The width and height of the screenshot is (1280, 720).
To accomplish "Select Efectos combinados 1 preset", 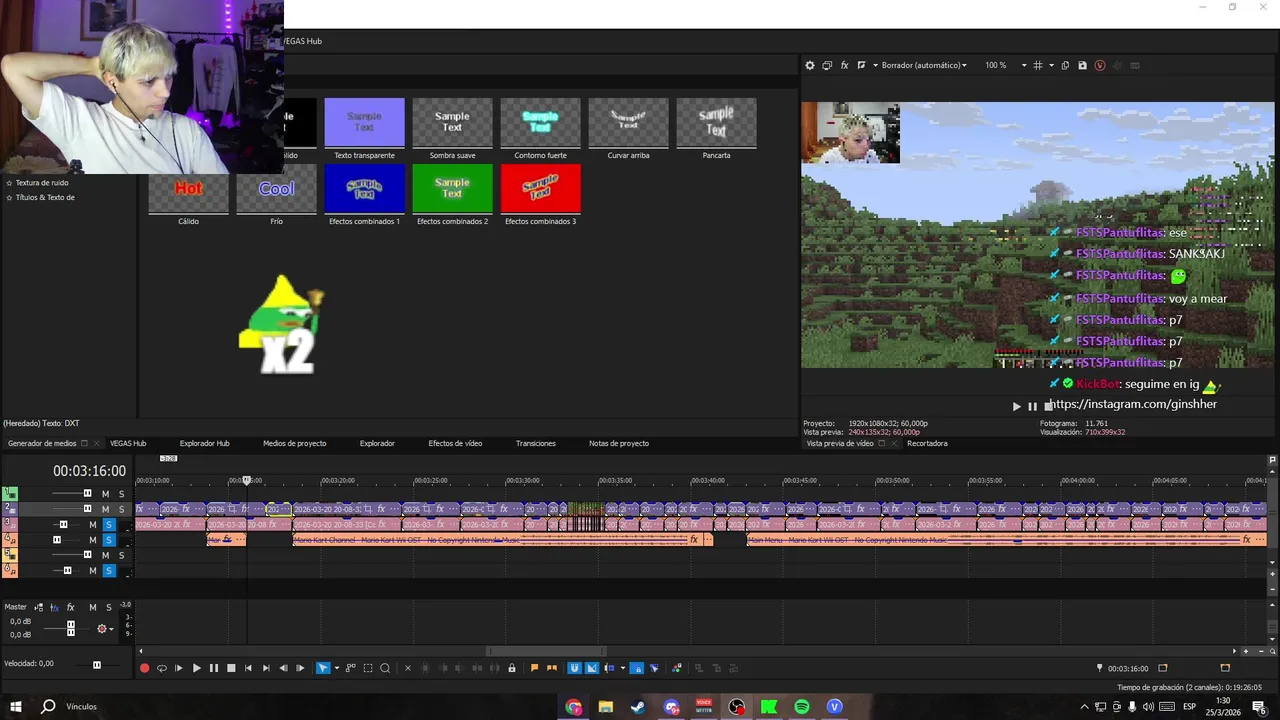I will pos(364,195).
